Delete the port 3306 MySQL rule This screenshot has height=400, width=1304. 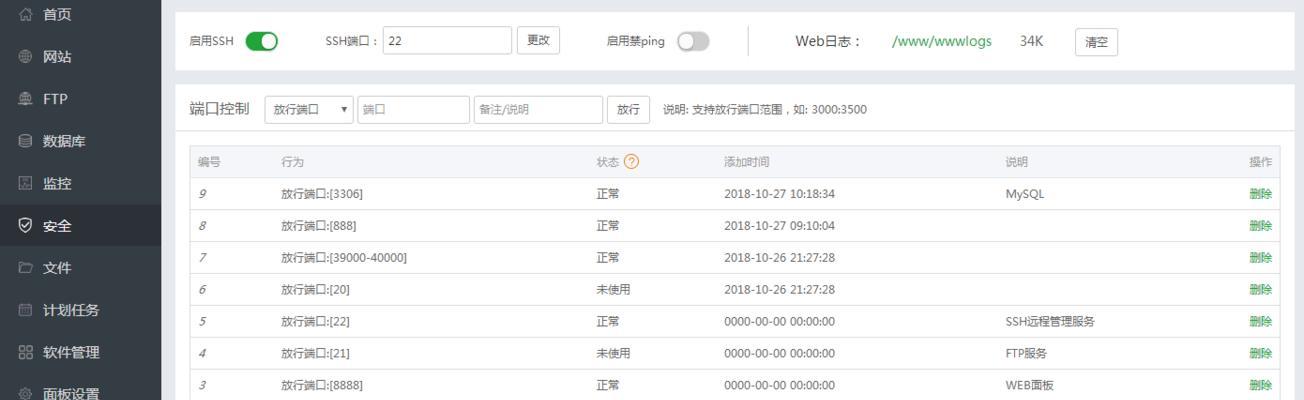pos(1260,194)
